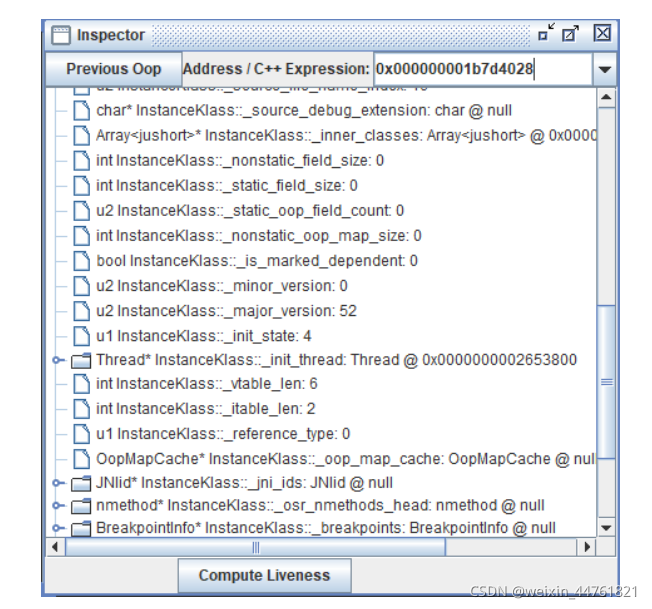Click the horizontal scrollbar left arrow
652x609 pixels.
(x=55, y=547)
